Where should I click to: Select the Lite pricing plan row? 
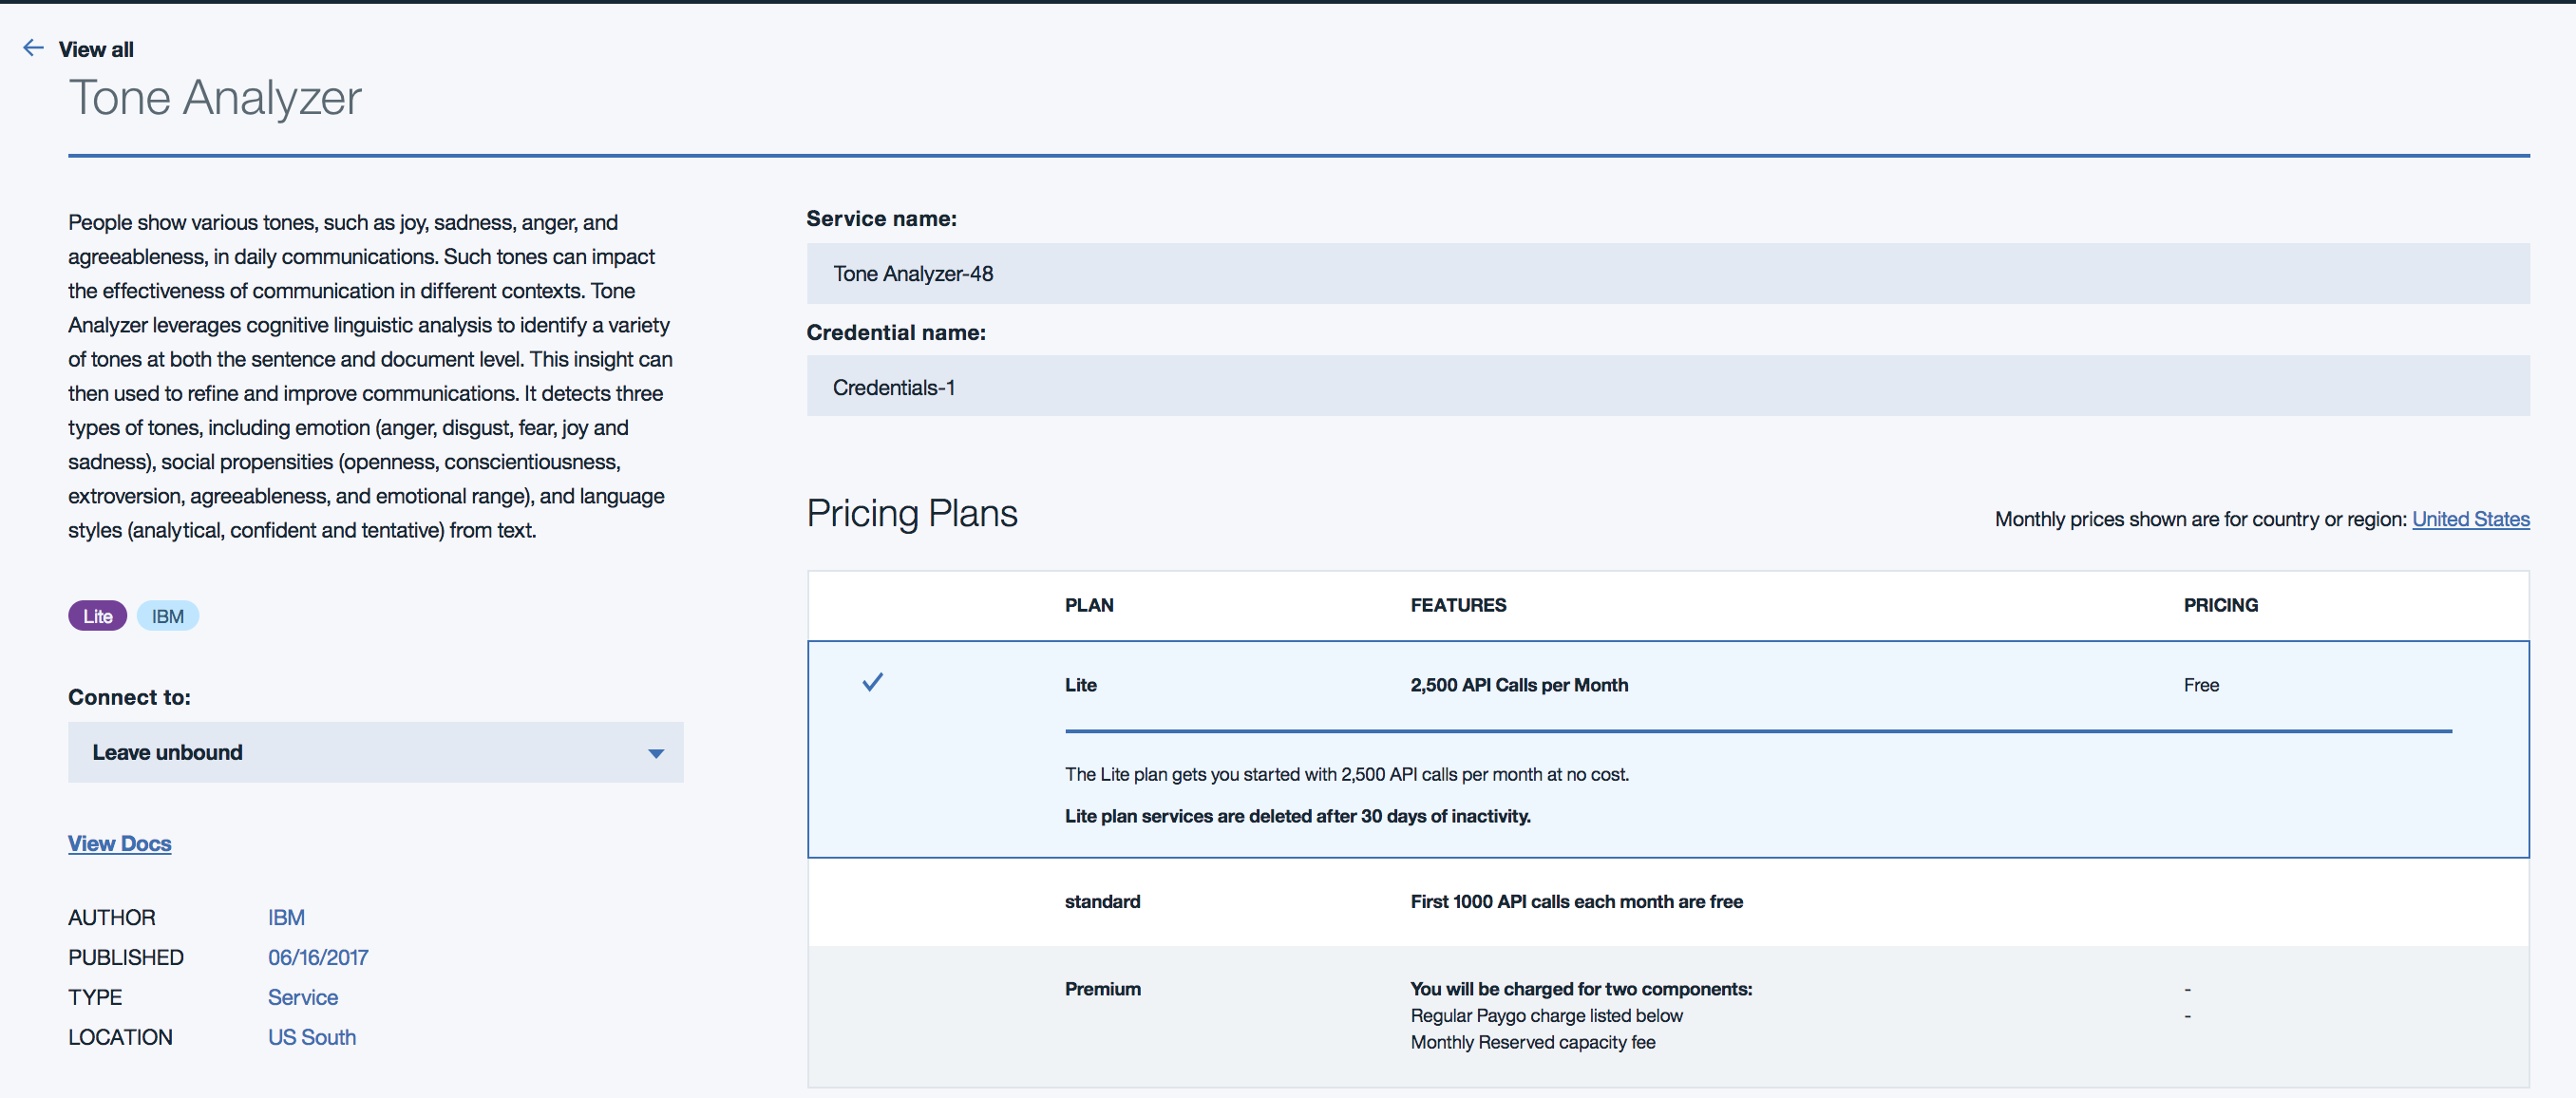[1667, 749]
